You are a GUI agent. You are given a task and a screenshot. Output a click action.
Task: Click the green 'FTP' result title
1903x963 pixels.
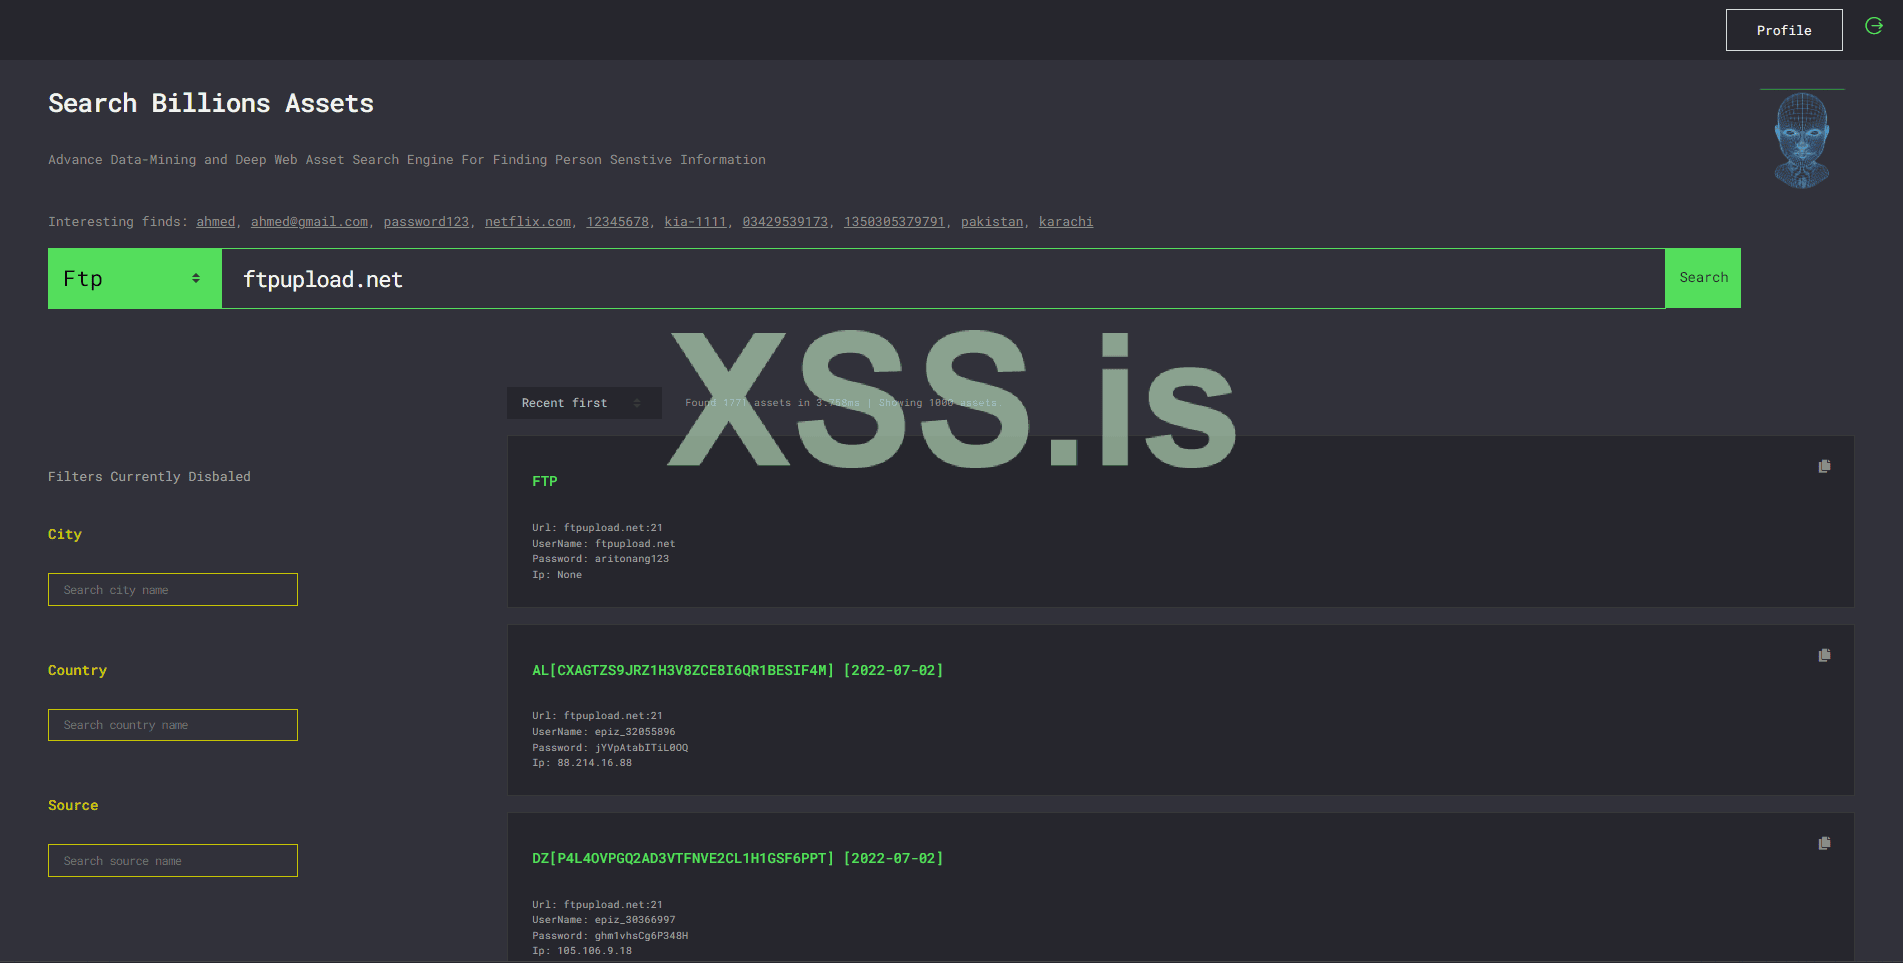(x=545, y=481)
